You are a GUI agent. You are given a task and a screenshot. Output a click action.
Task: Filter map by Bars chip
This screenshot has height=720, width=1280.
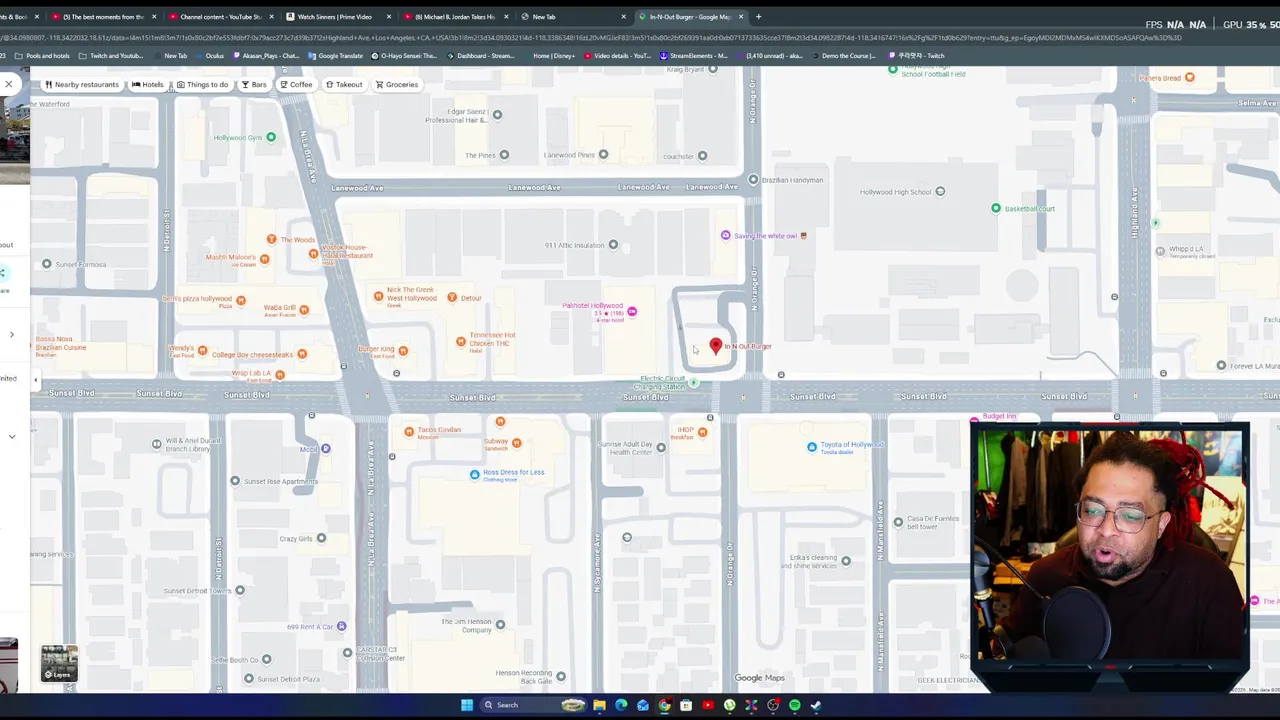254,84
